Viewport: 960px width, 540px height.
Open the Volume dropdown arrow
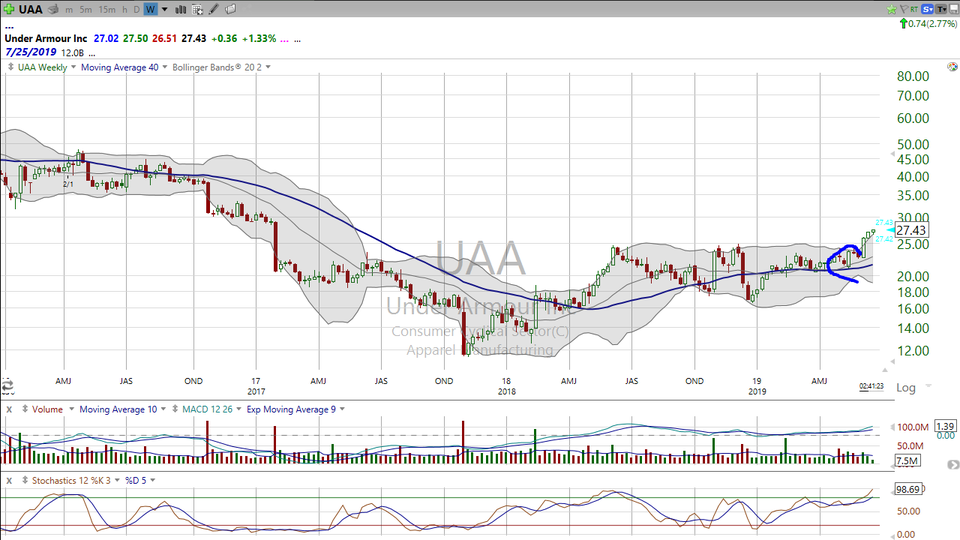click(71, 409)
